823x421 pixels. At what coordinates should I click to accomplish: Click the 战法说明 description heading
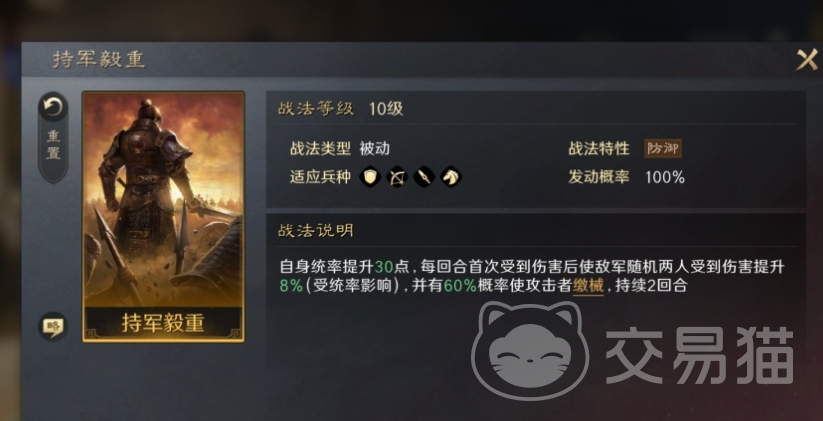pyautogui.click(x=315, y=231)
